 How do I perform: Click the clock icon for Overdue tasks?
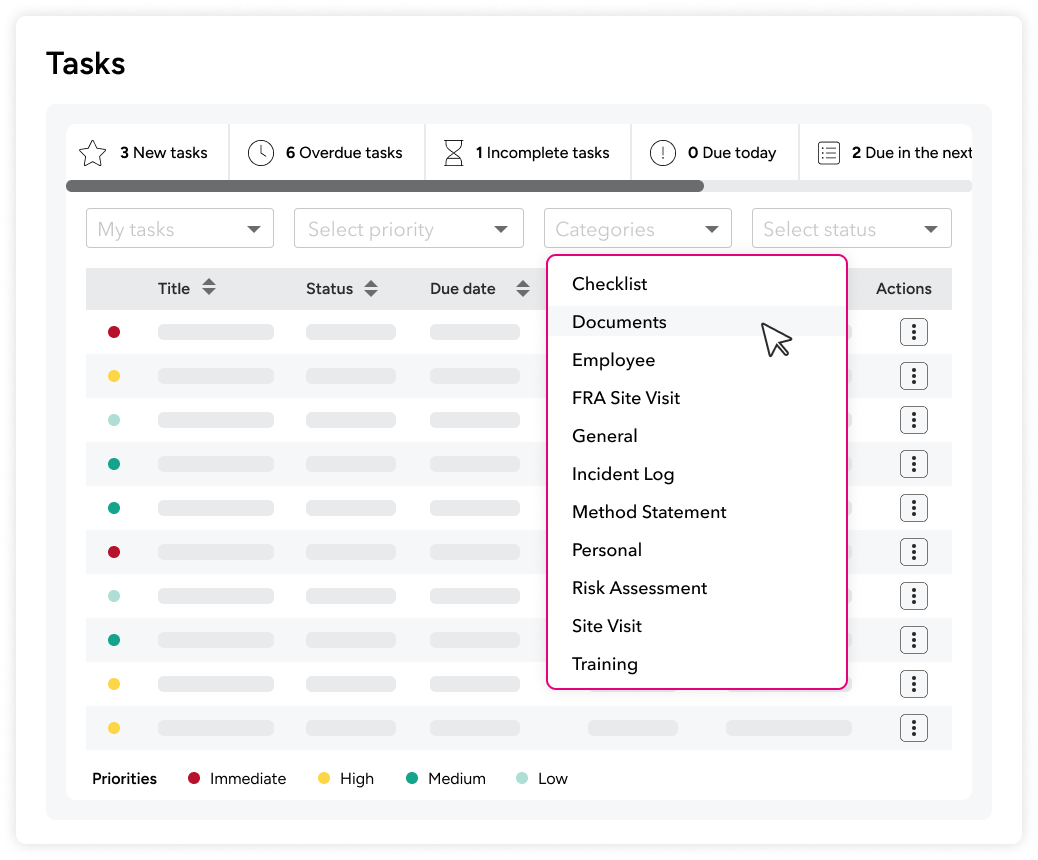tap(261, 153)
